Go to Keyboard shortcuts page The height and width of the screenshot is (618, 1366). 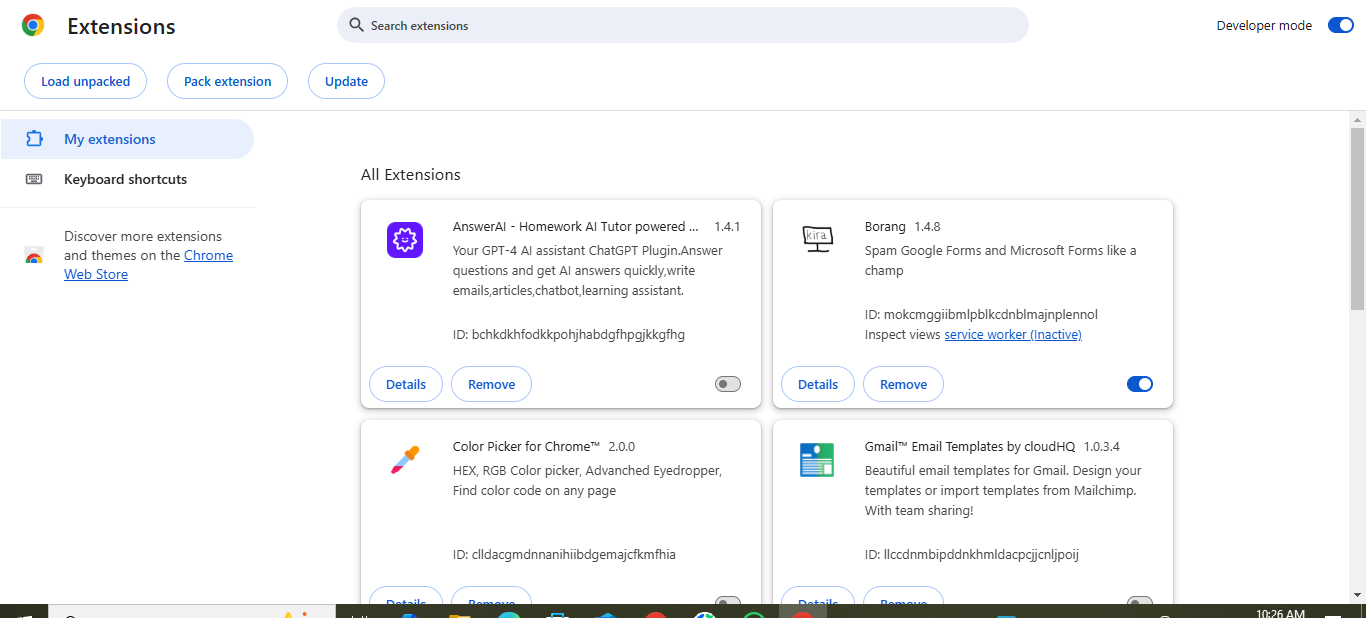[127, 179]
